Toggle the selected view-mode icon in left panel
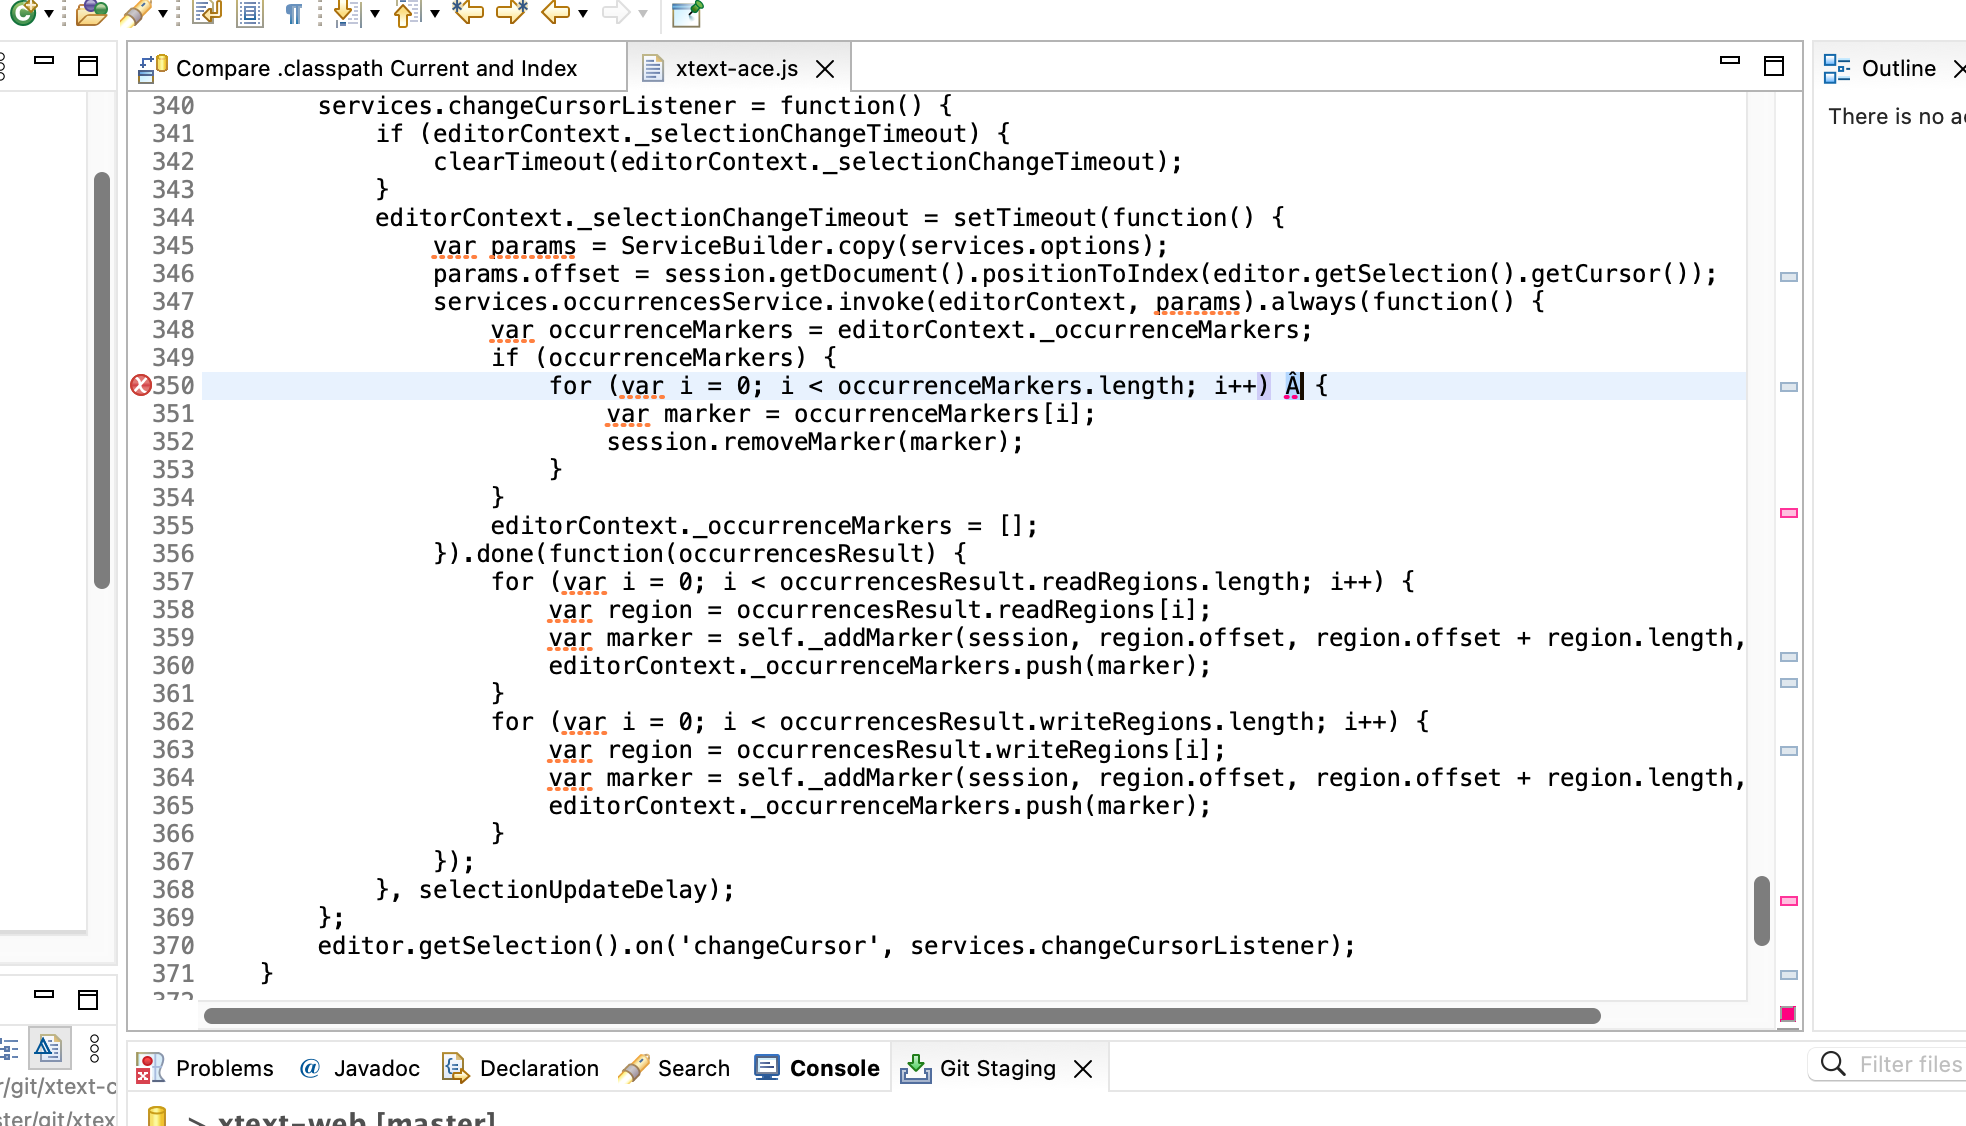The width and height of the screenshot is (1966, 1126). pos(48,1048)
